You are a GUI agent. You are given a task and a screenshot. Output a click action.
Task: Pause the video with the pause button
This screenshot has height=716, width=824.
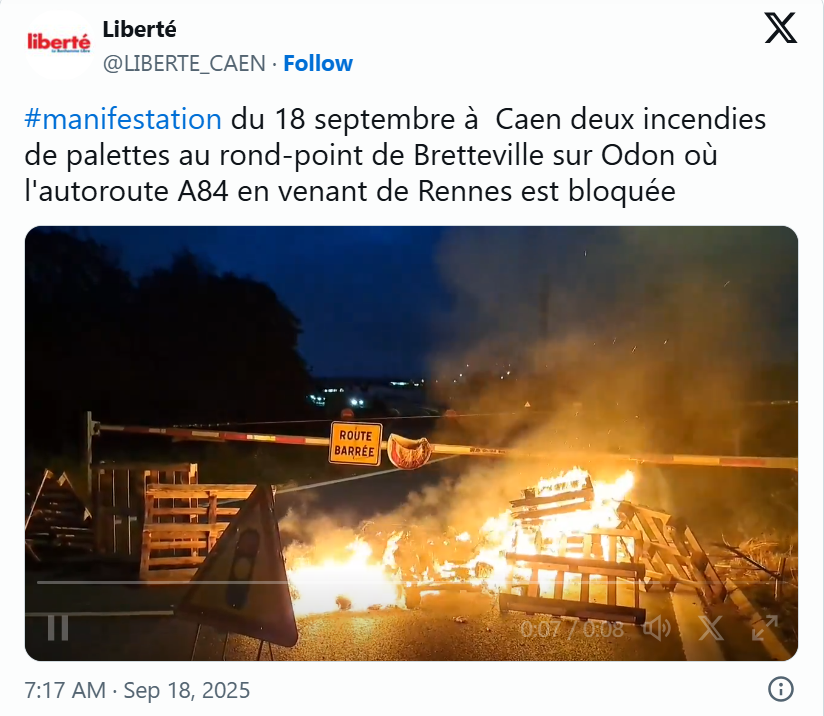point(58,627)
